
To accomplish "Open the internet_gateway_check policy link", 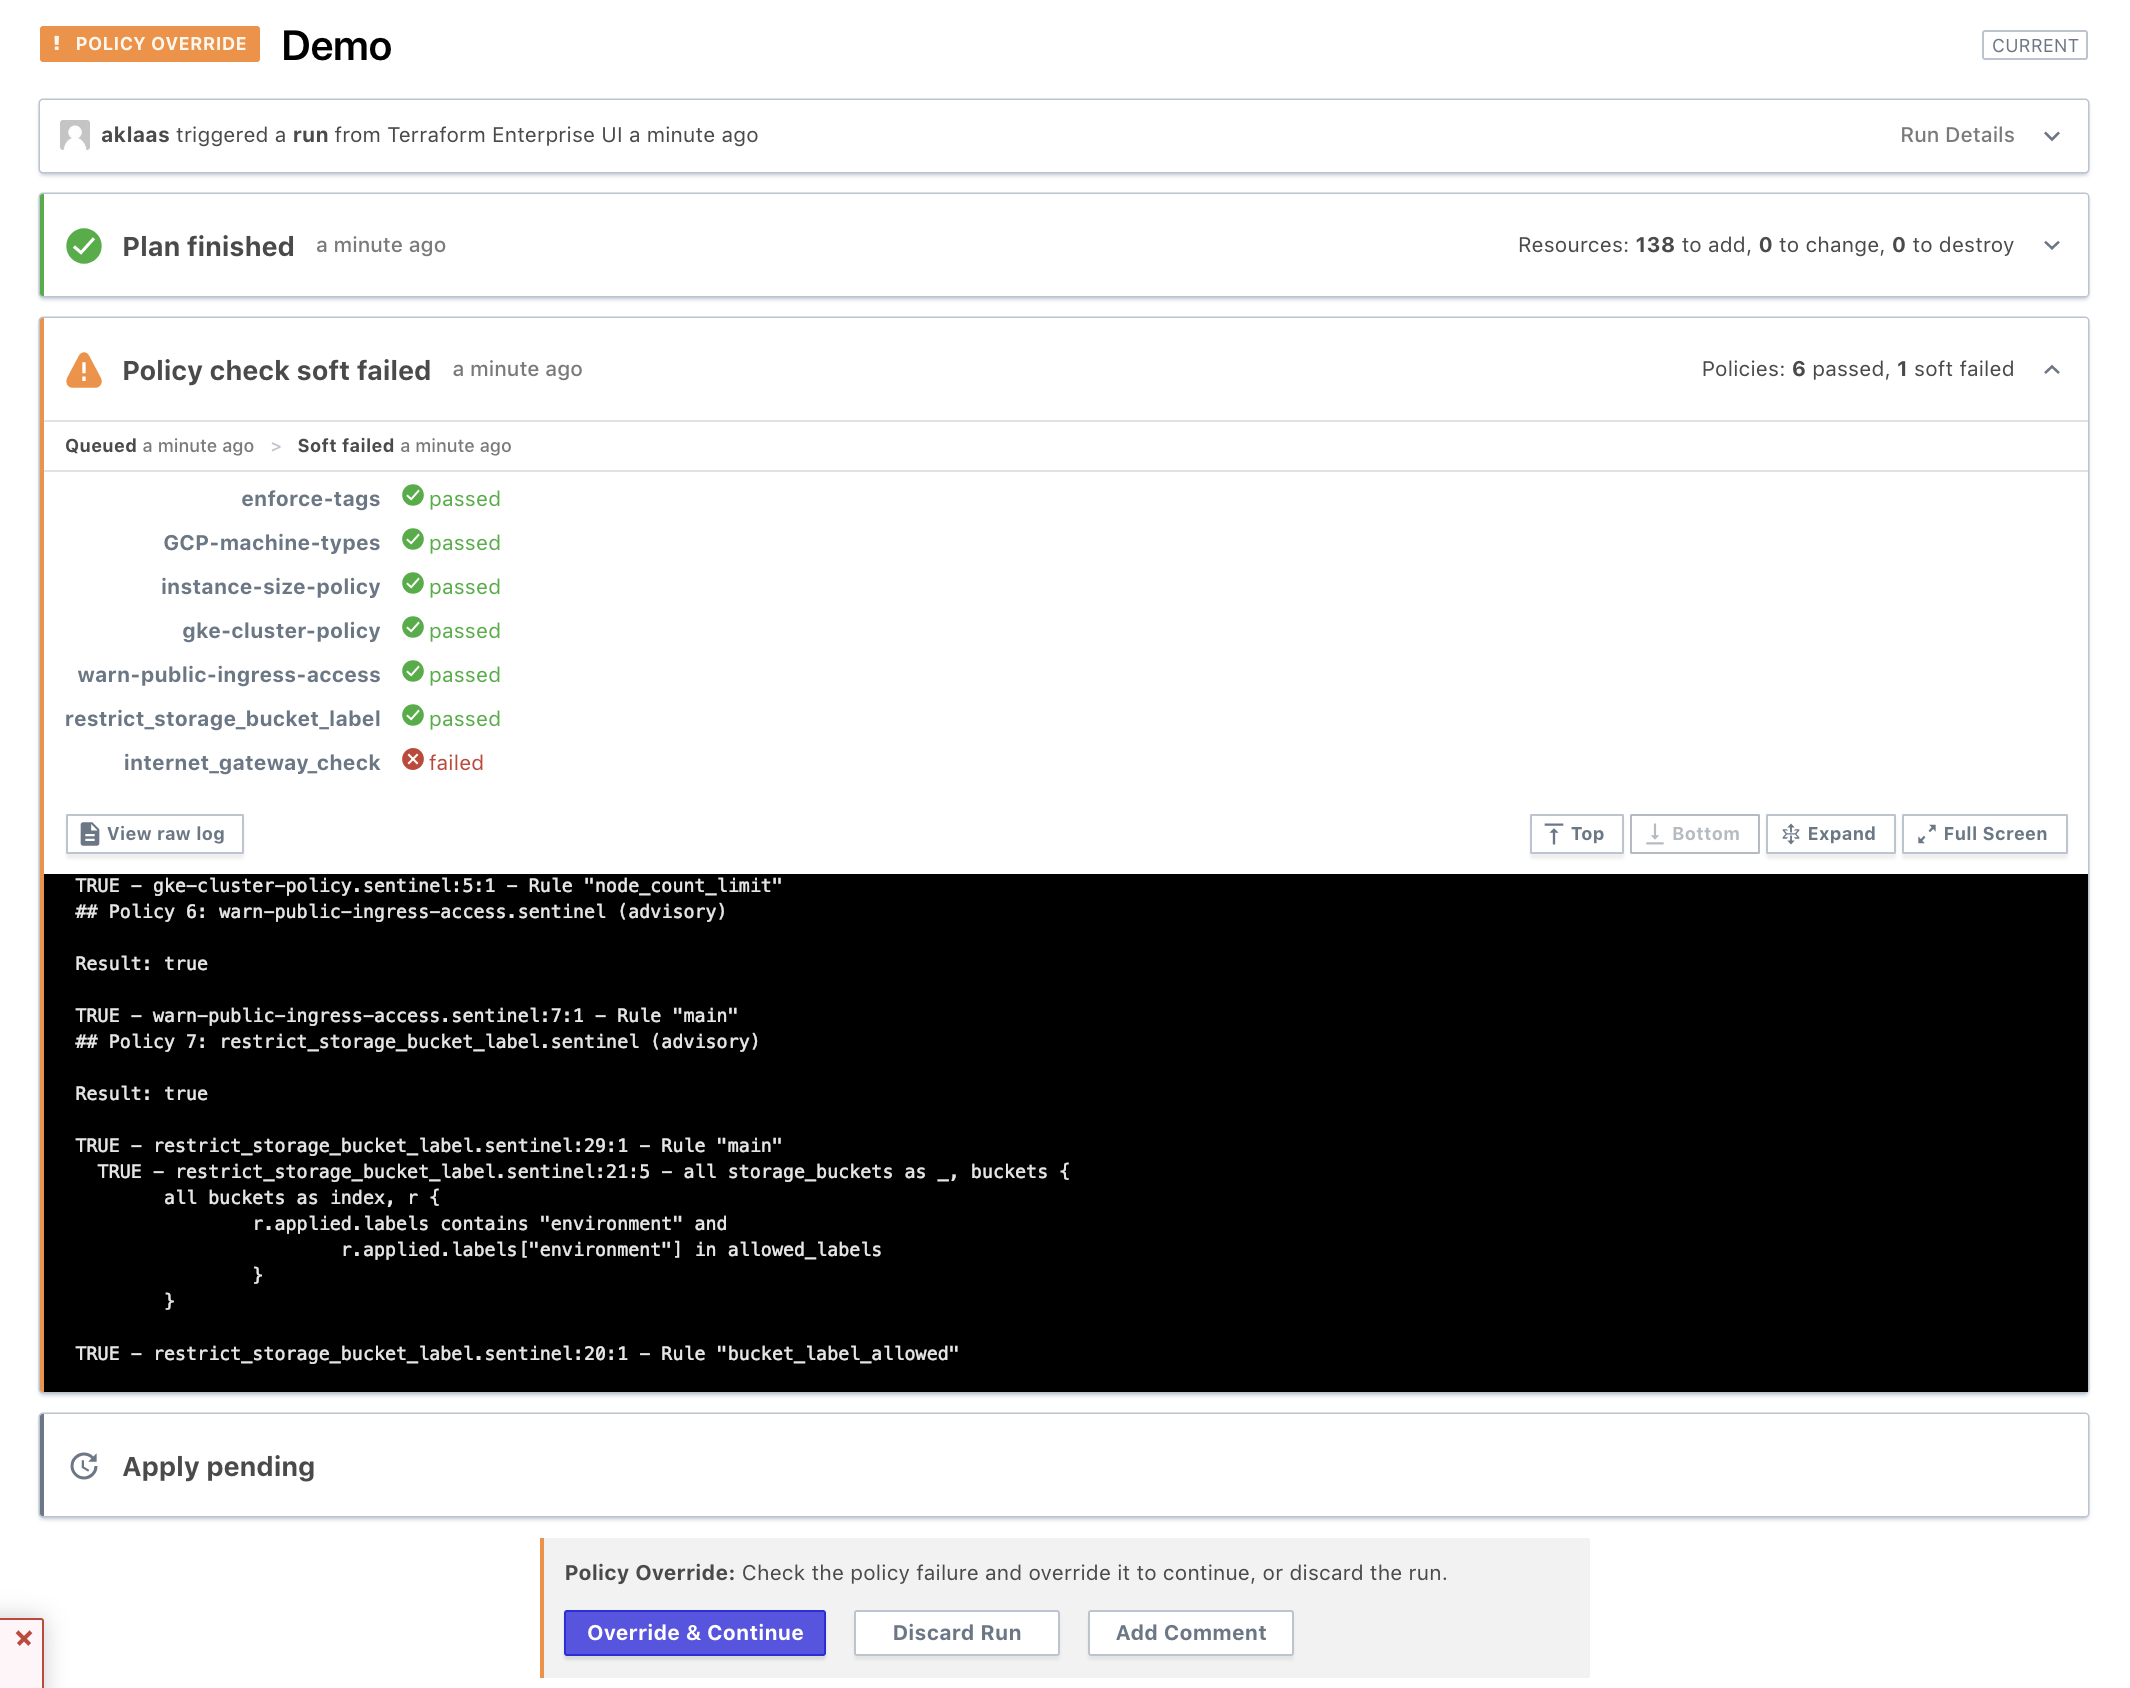I will click(x=252, y=763).
